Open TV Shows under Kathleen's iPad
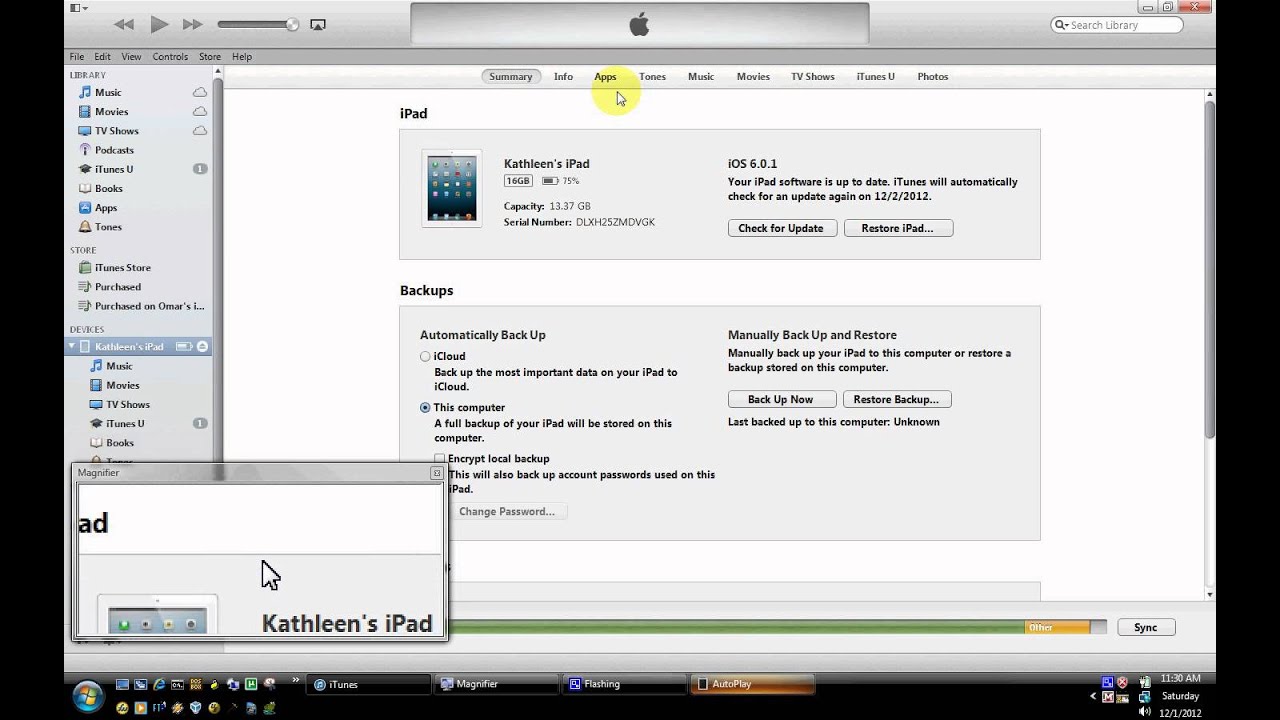Viewport: 1280px width, 720px height. [127, 404]
